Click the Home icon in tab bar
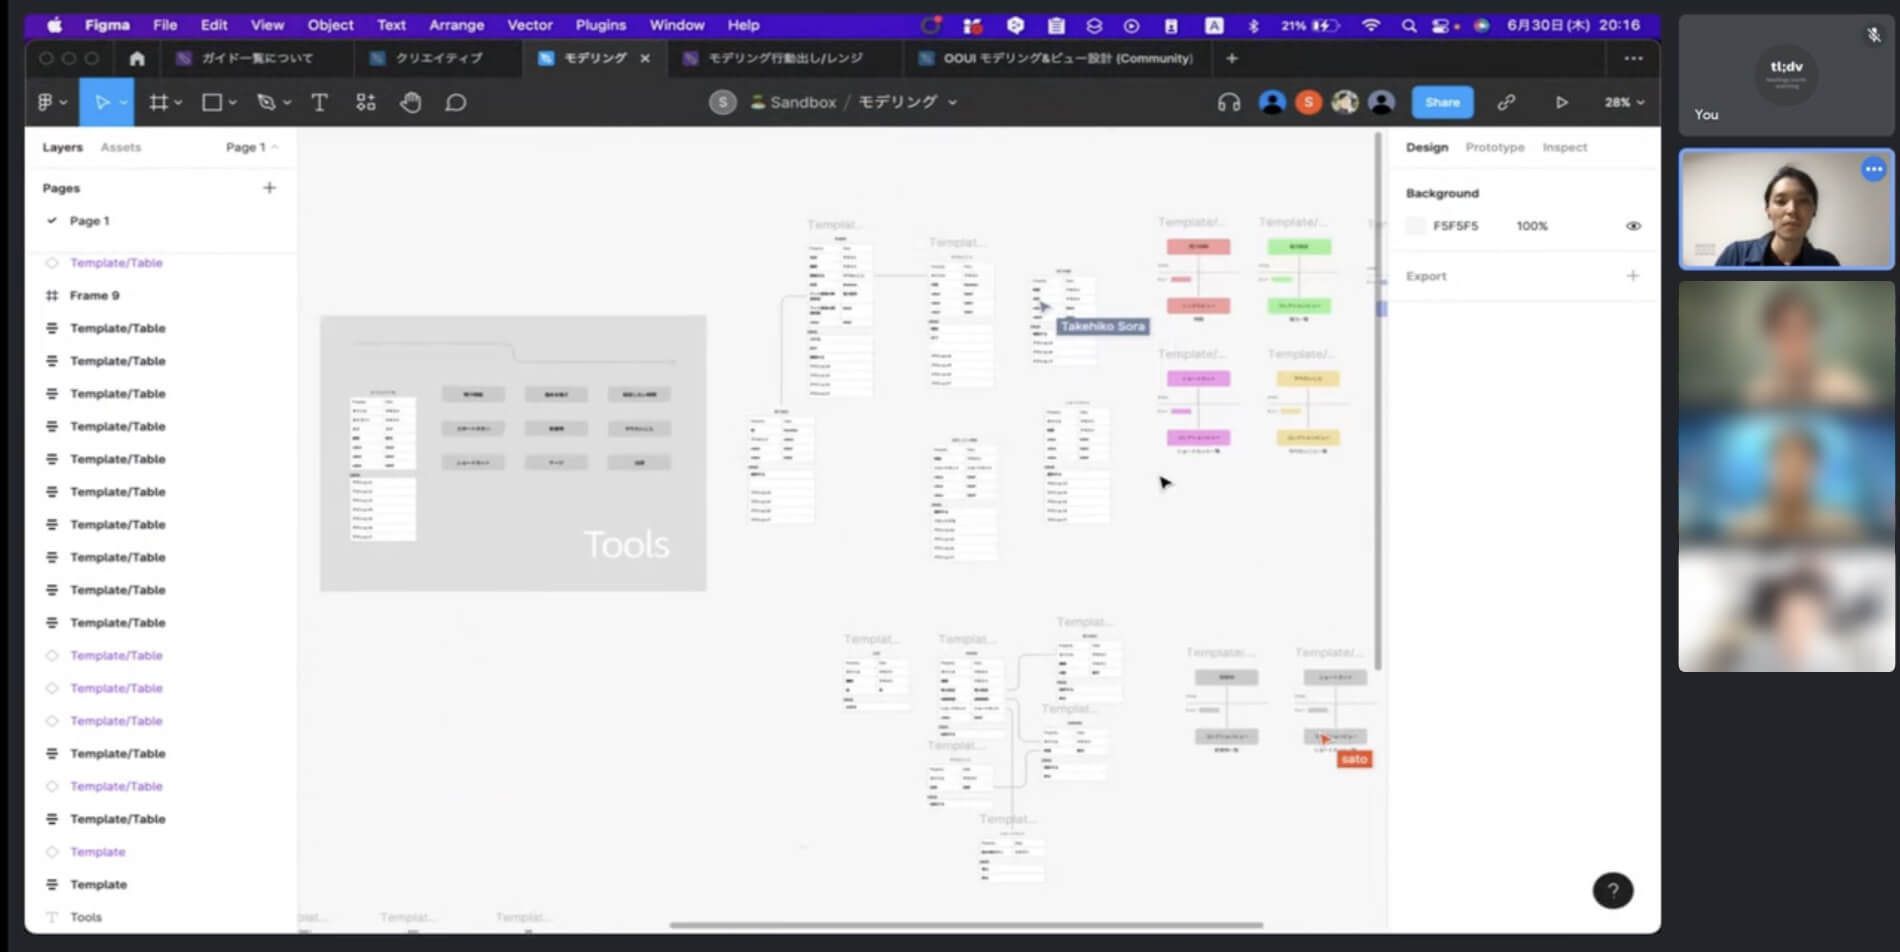 (137, 58)
